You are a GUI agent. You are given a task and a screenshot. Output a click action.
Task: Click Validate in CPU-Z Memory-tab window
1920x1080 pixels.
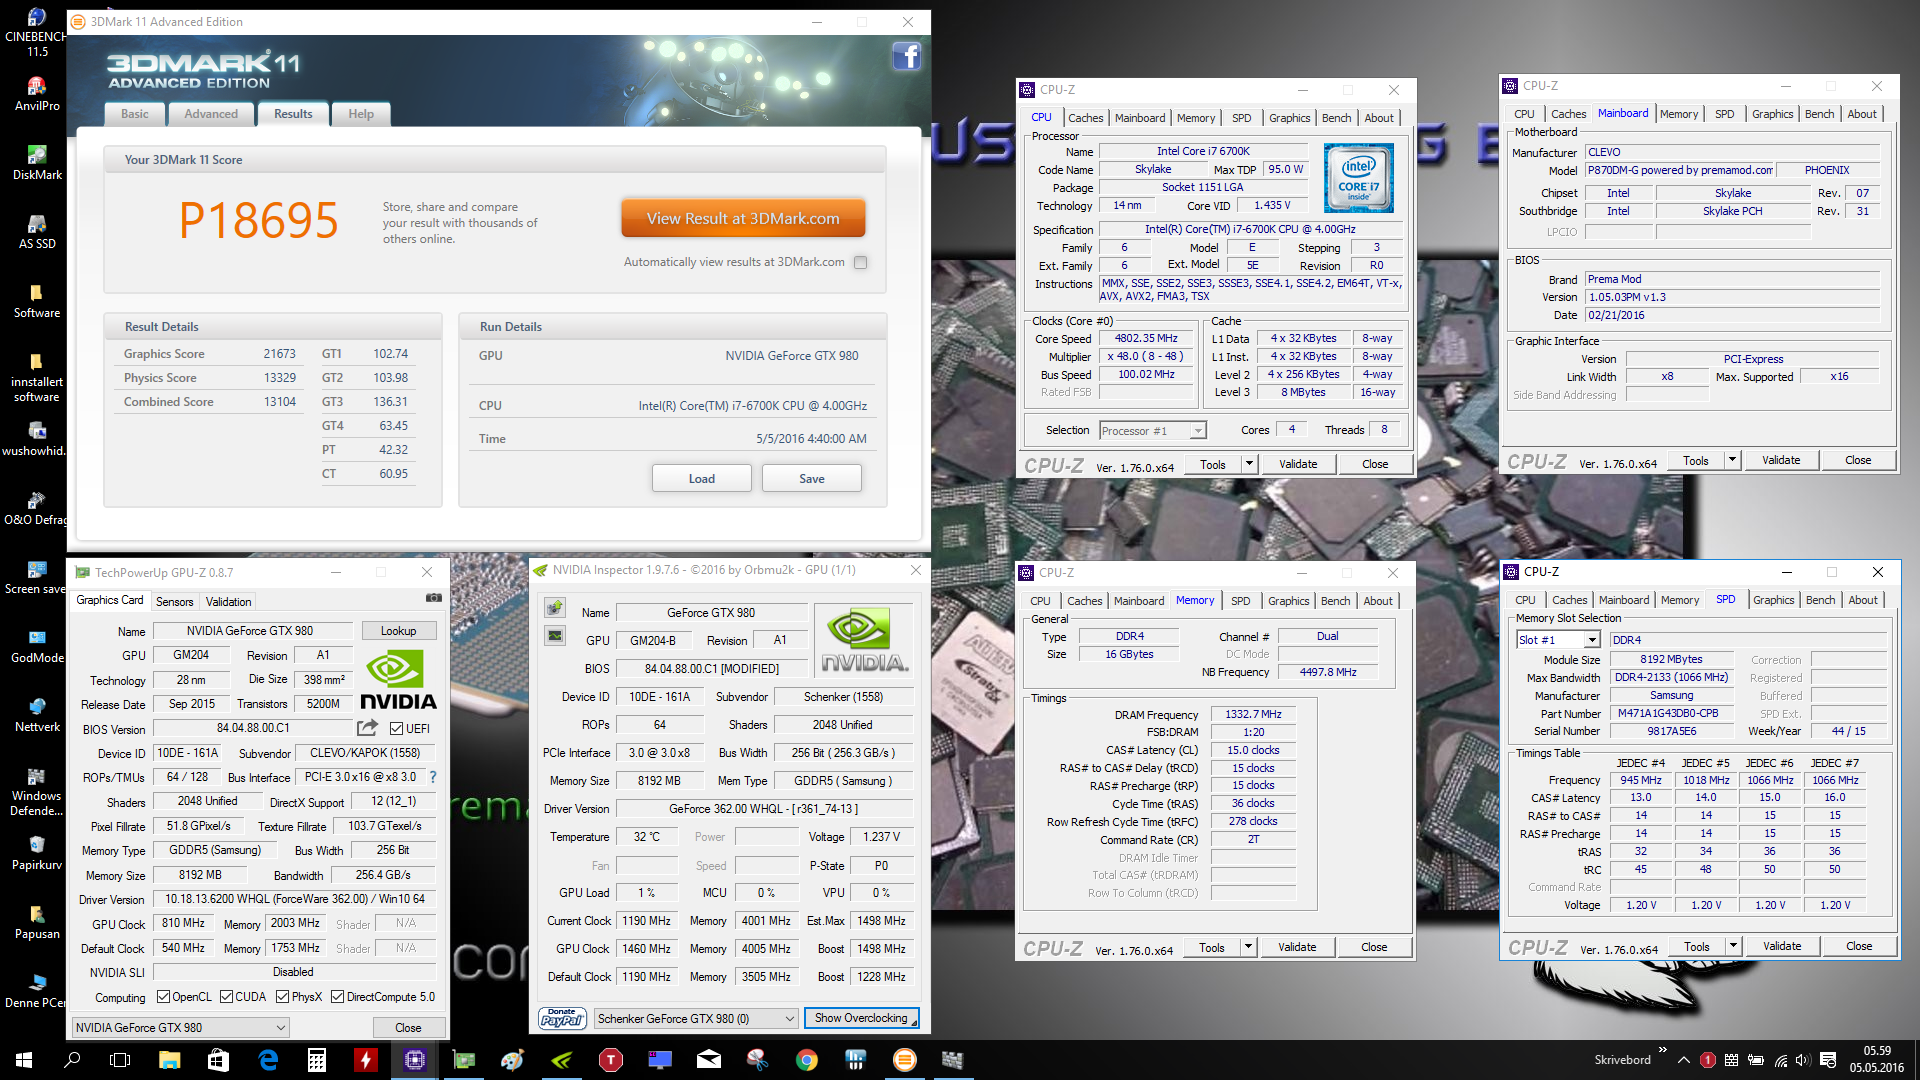(1297, 947)
